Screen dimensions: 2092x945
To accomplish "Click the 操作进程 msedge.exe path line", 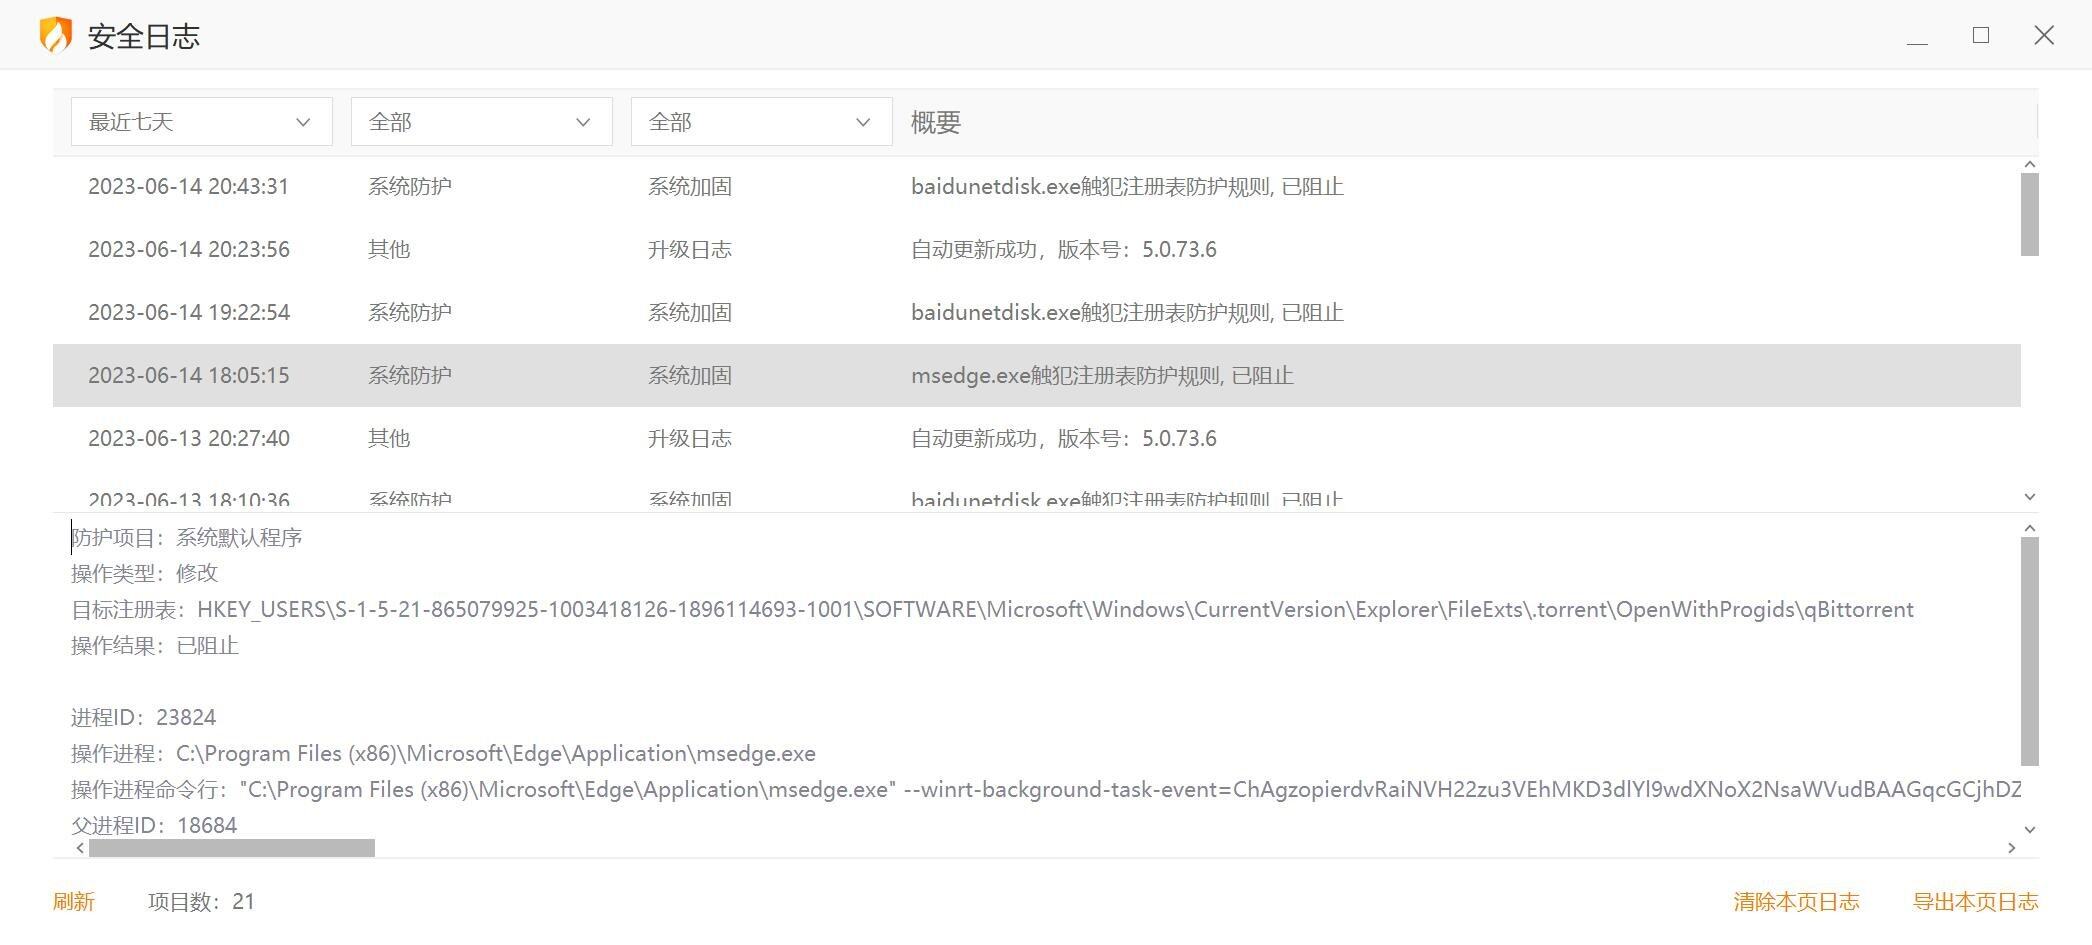I will pyautogui.click(x=443, y=754).
